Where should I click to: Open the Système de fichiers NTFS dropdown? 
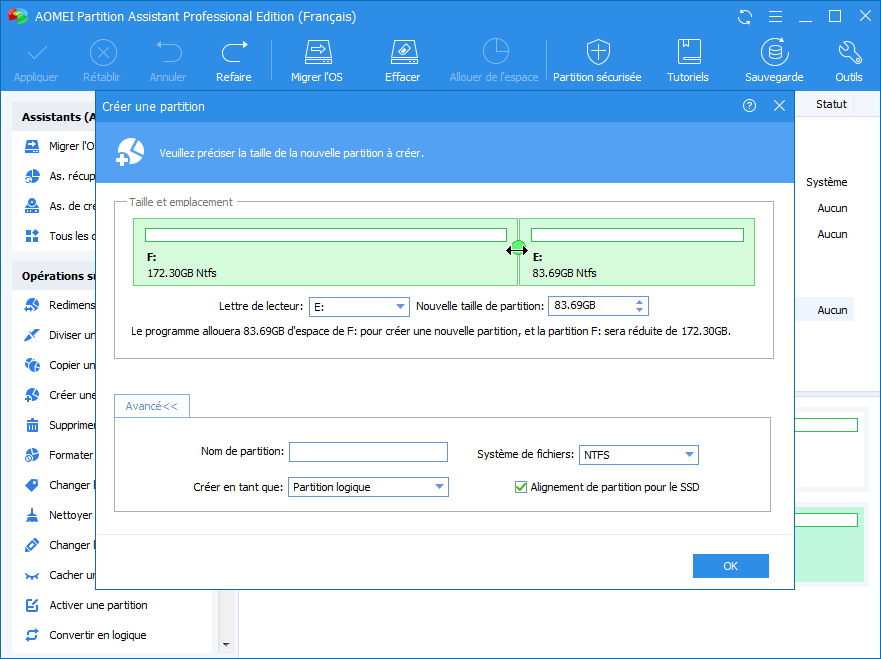tap(639, 455)
